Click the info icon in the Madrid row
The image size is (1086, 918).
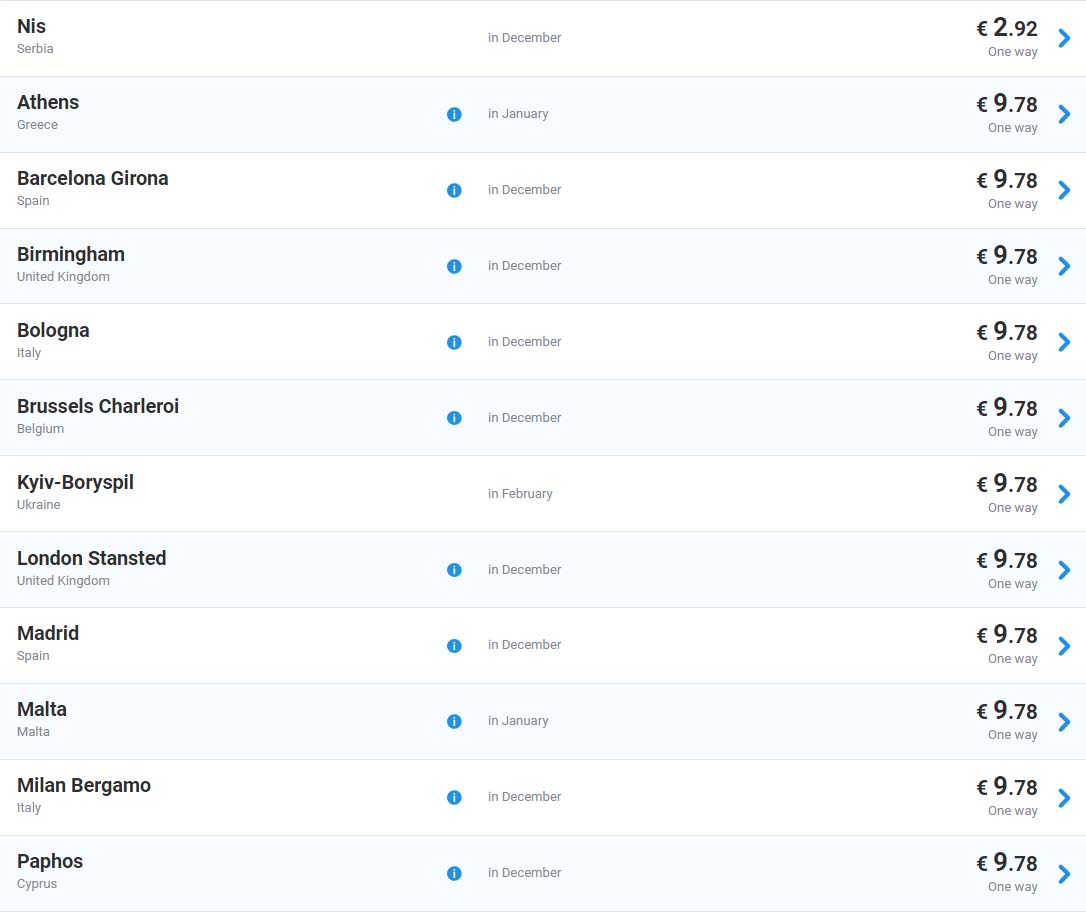click(454, 646)
